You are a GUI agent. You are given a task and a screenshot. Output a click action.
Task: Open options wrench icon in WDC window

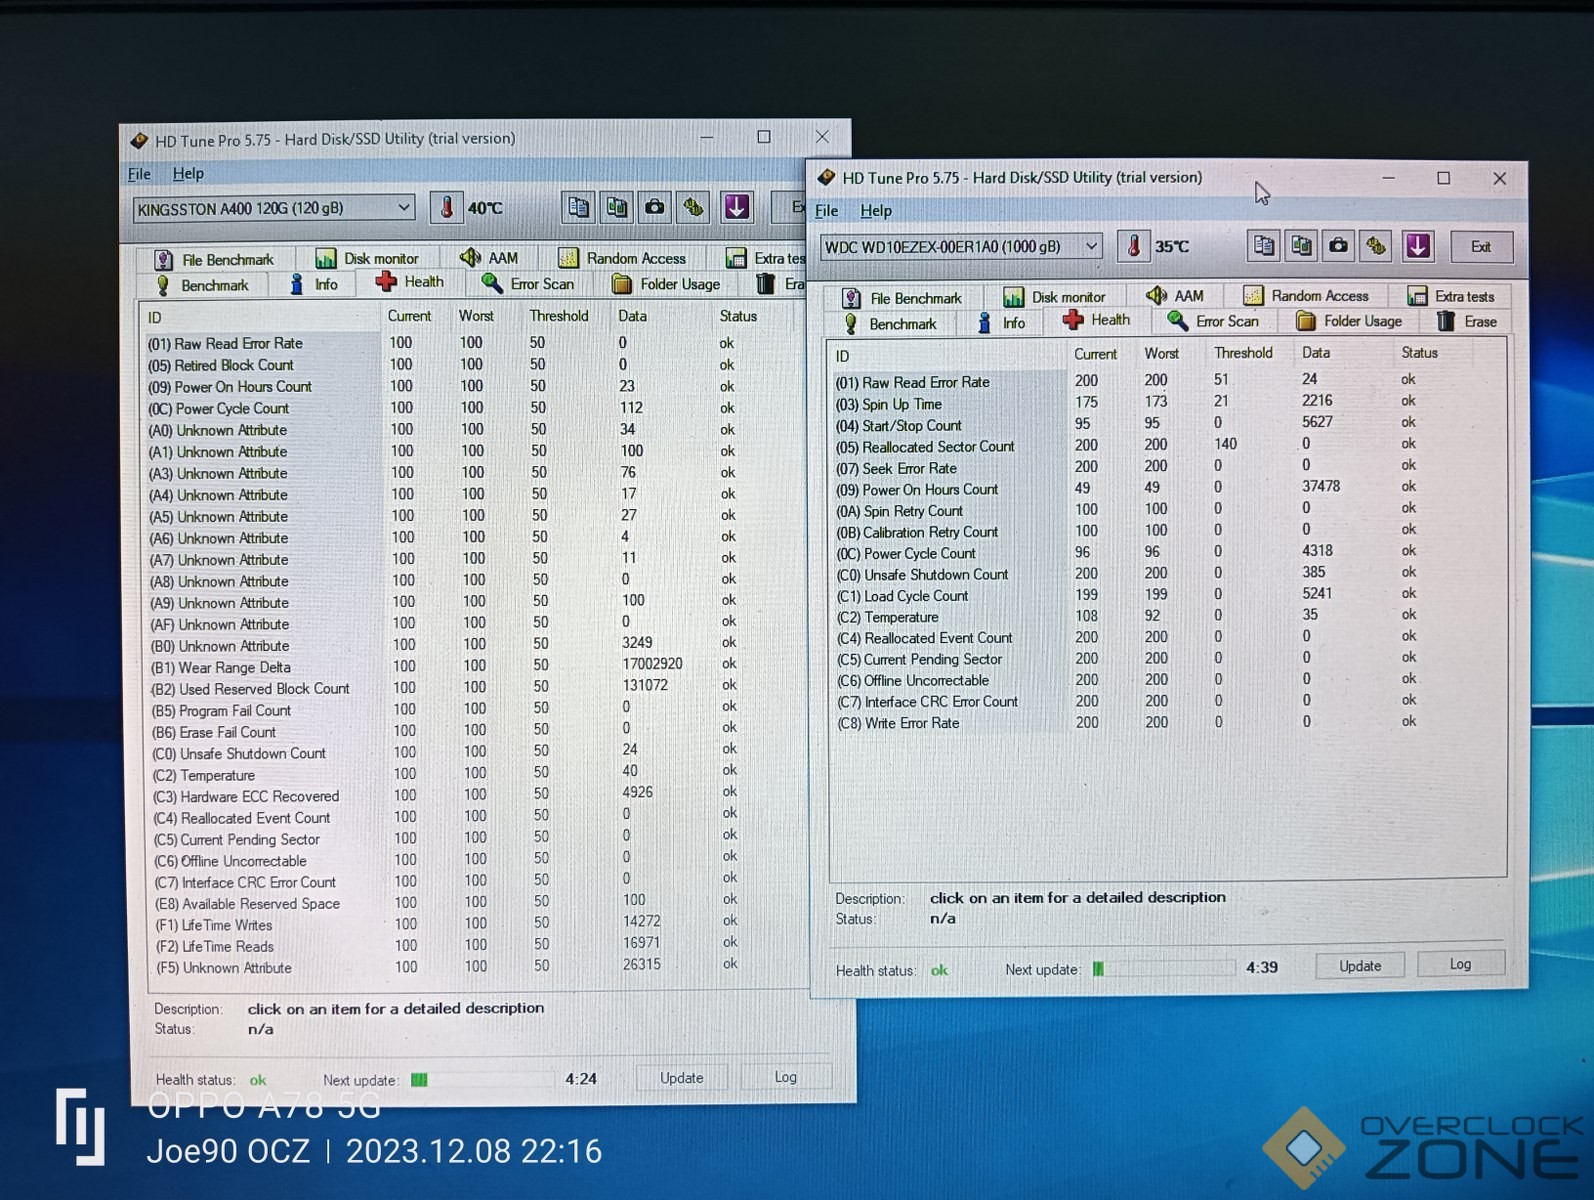(1377, 246)
